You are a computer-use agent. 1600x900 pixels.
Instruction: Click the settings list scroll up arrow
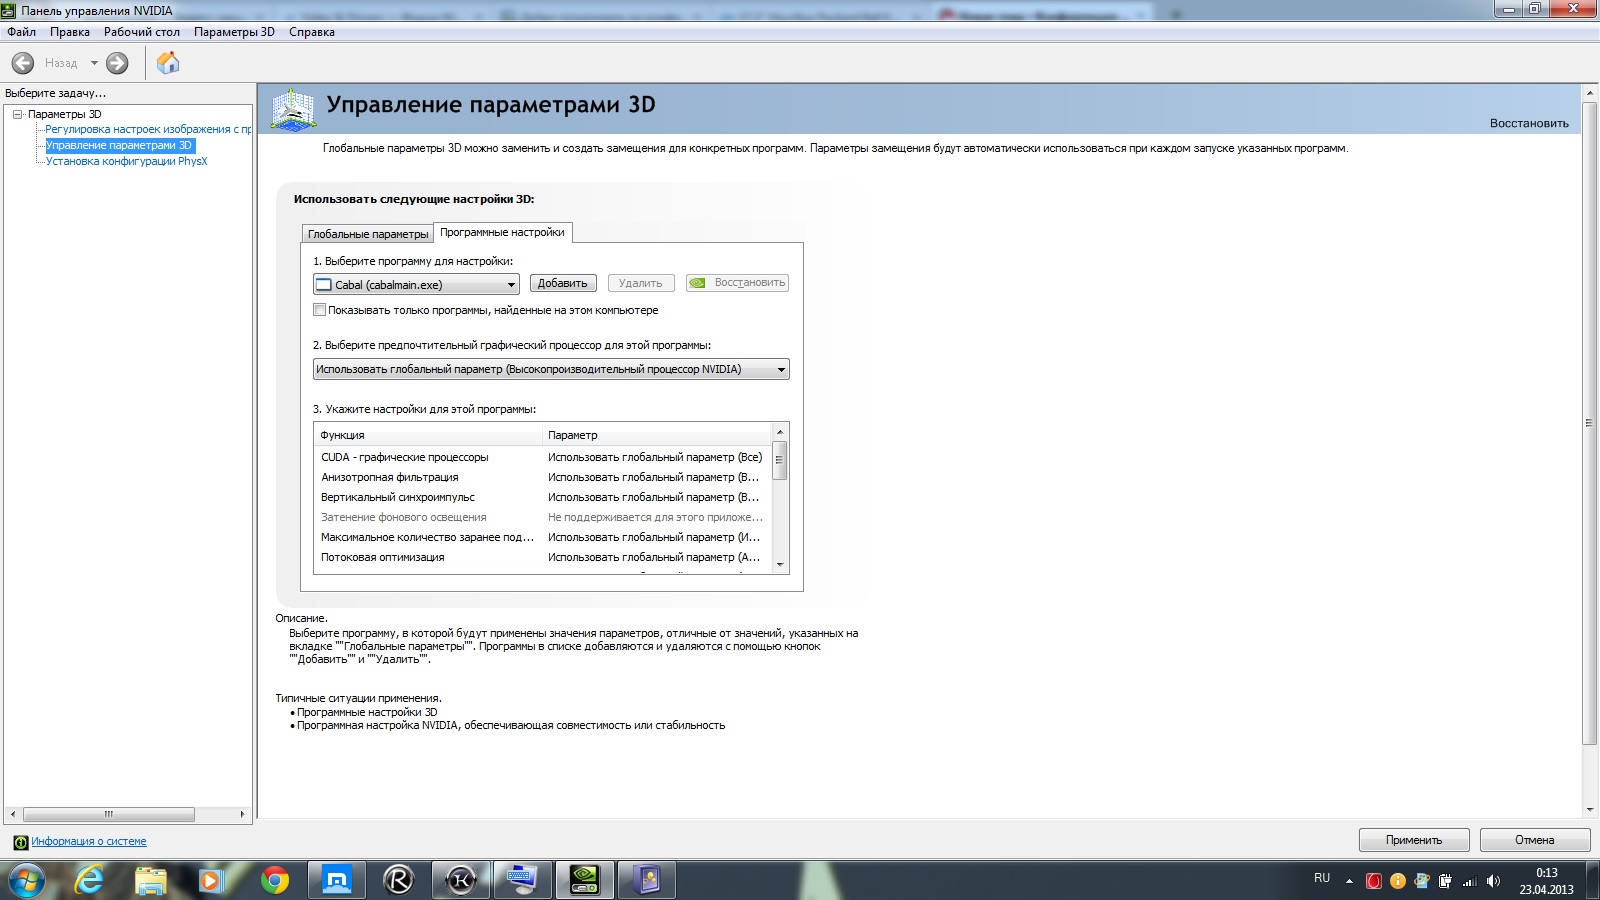780,432
